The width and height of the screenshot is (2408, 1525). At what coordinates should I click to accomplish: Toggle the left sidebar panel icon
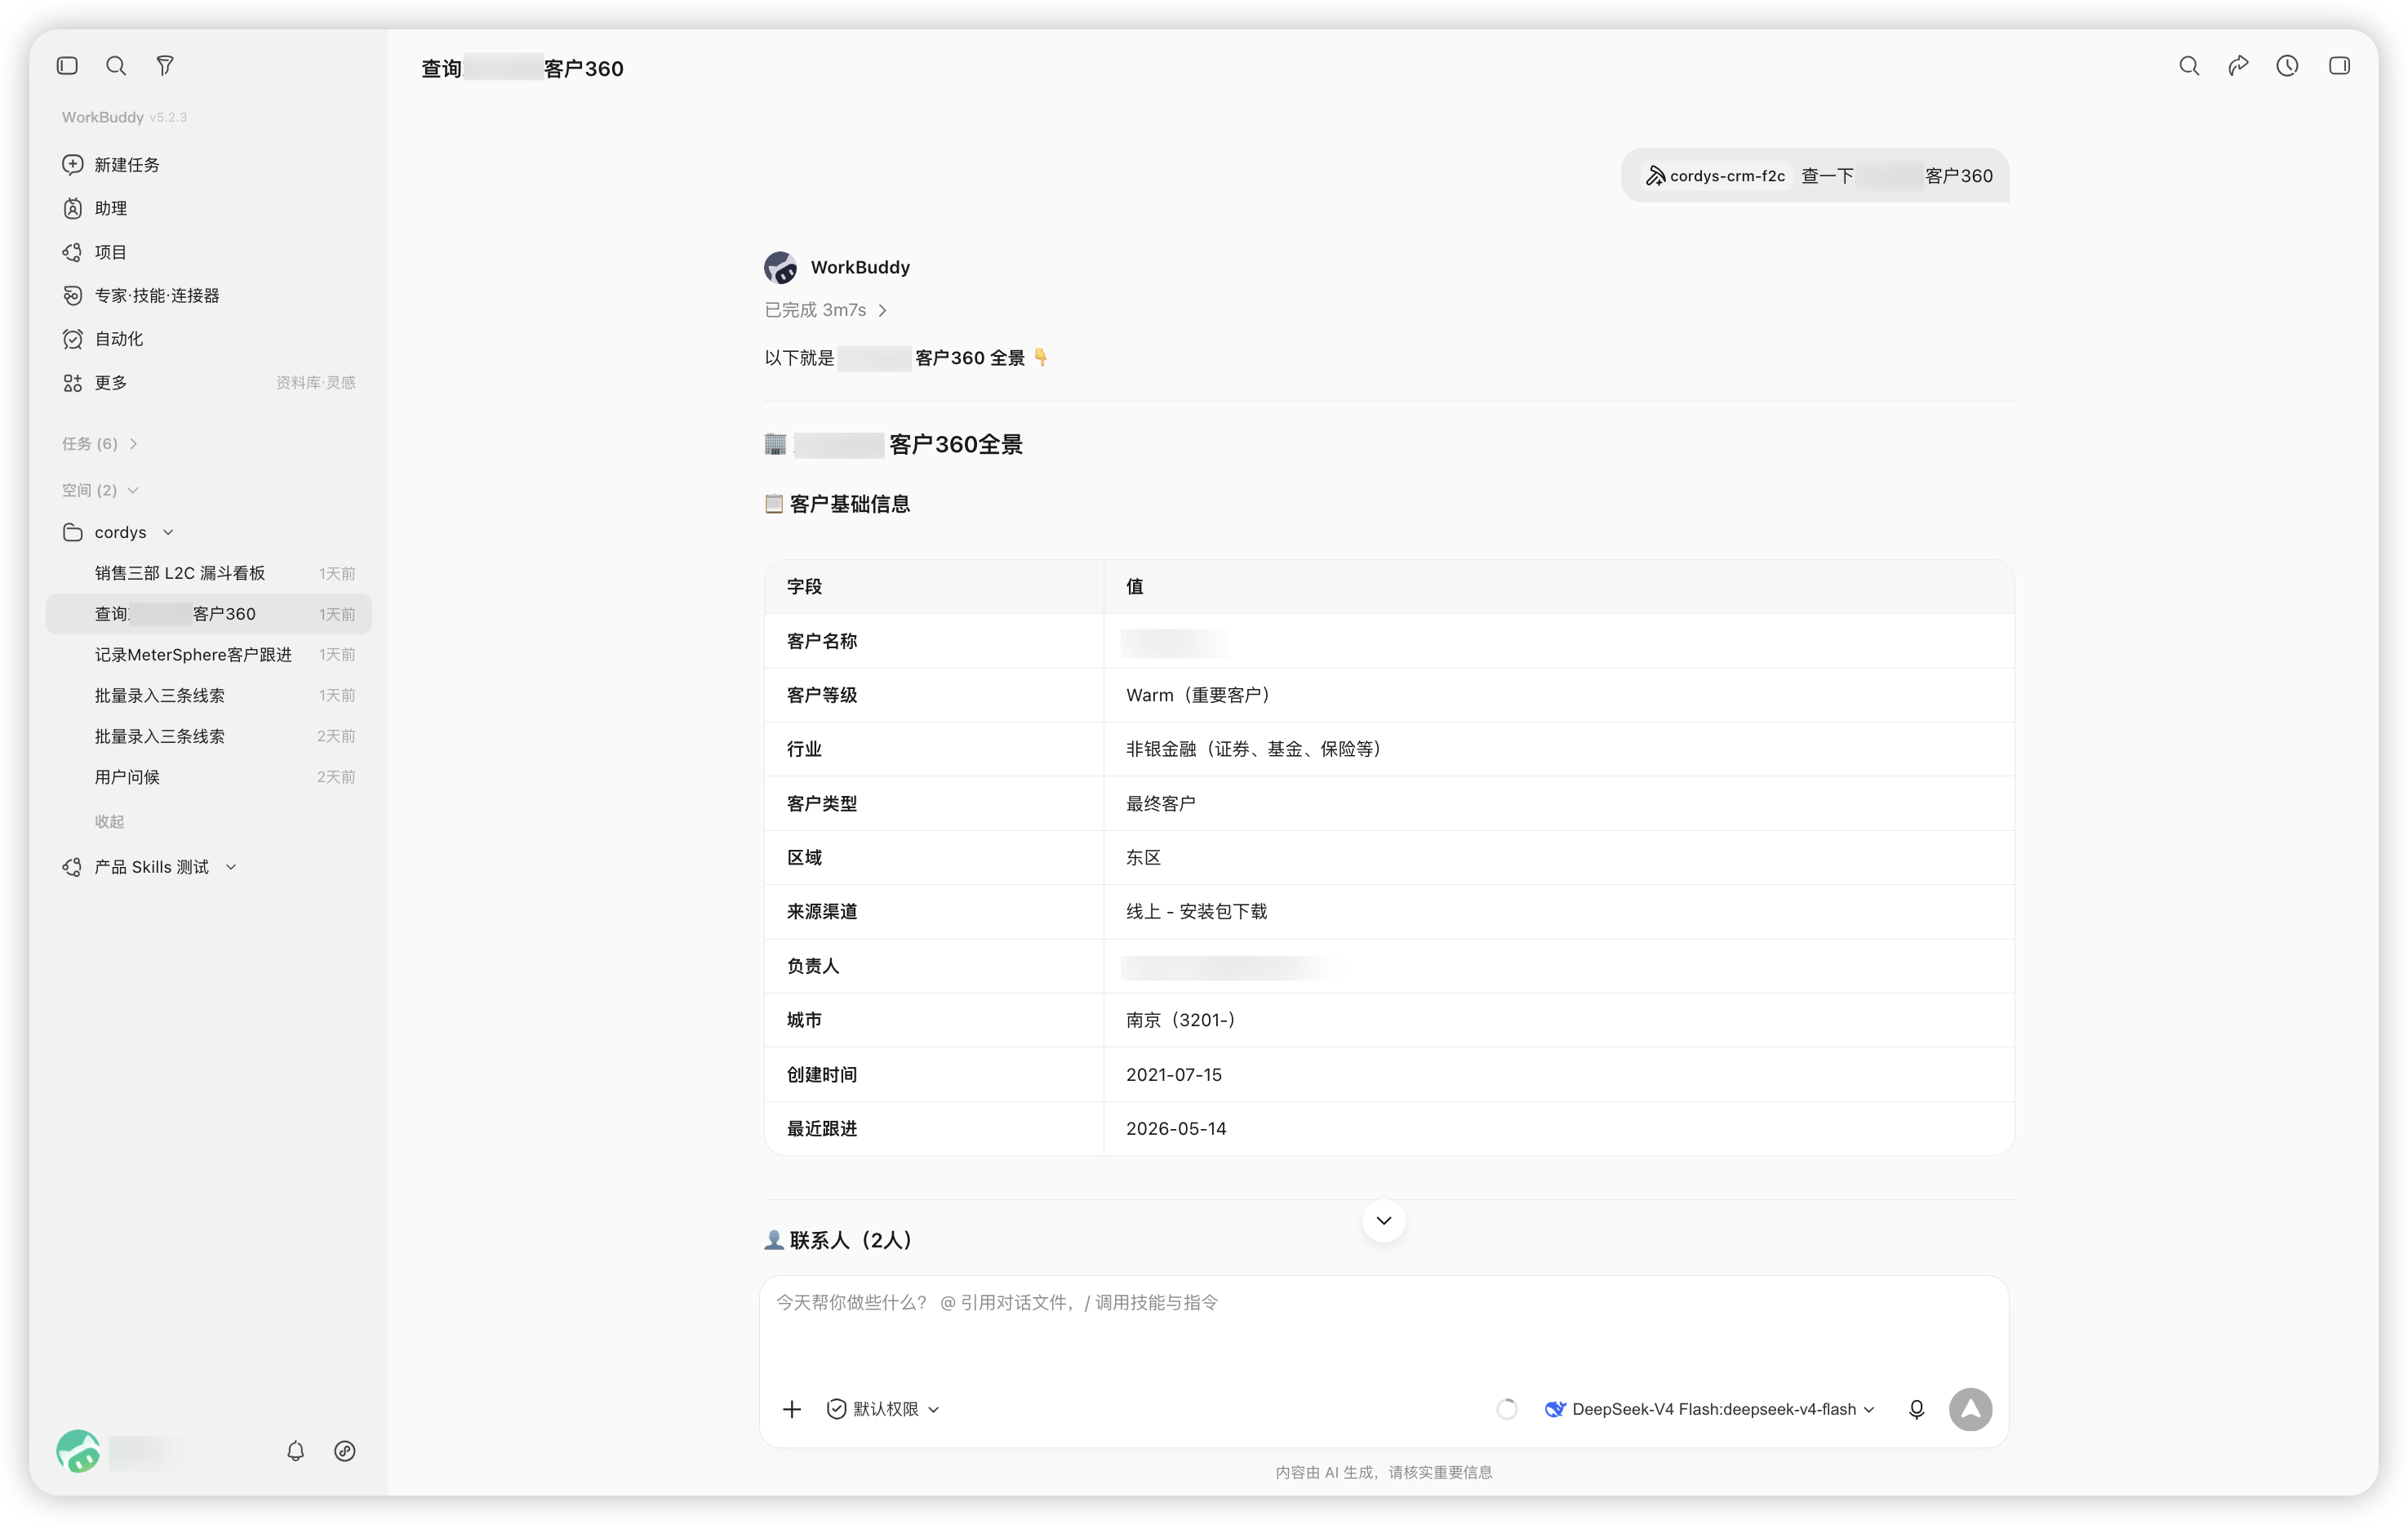point(67,66)
